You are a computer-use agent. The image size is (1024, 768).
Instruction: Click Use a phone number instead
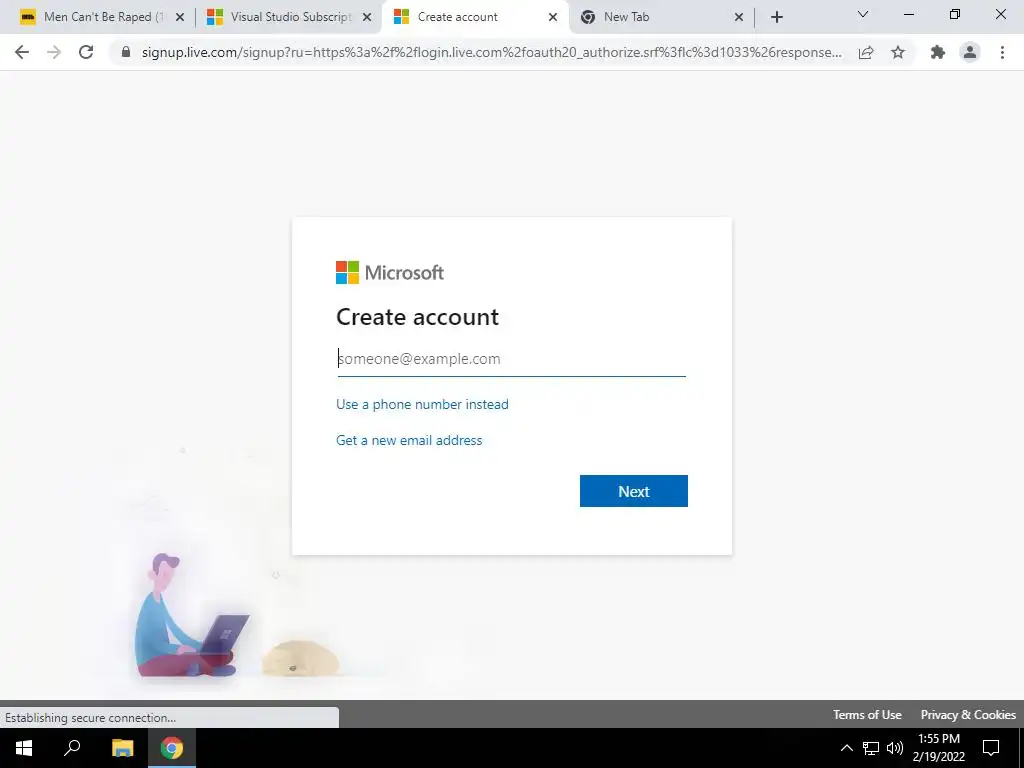[422, 404]
